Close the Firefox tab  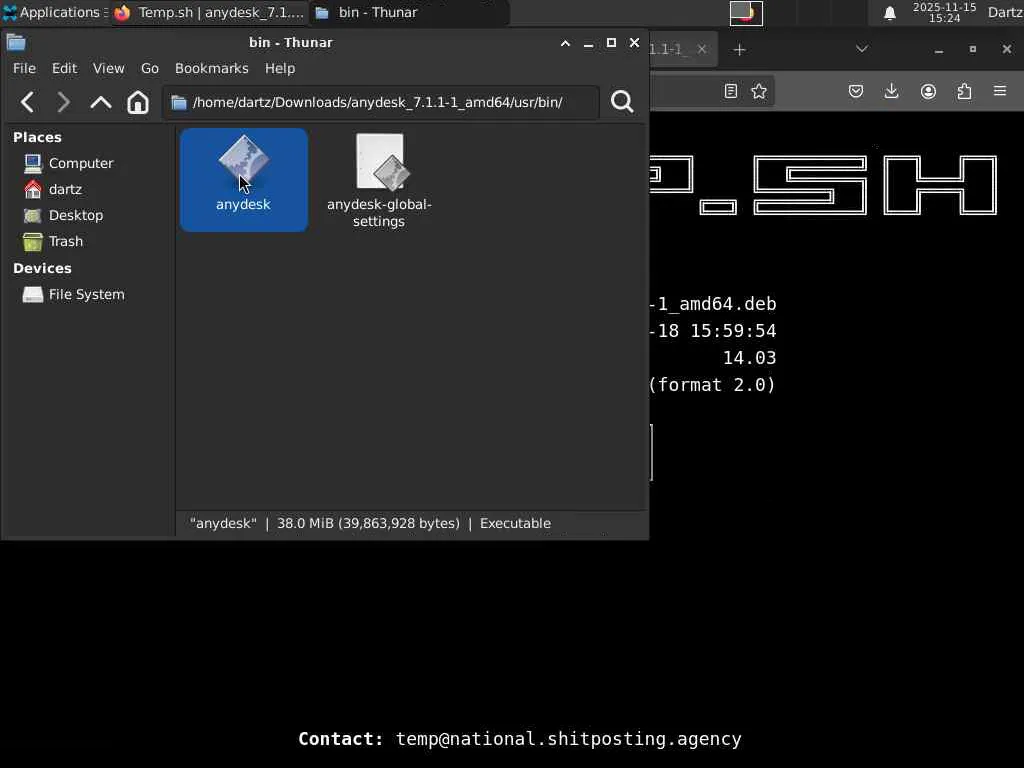(x=701, y=49)
